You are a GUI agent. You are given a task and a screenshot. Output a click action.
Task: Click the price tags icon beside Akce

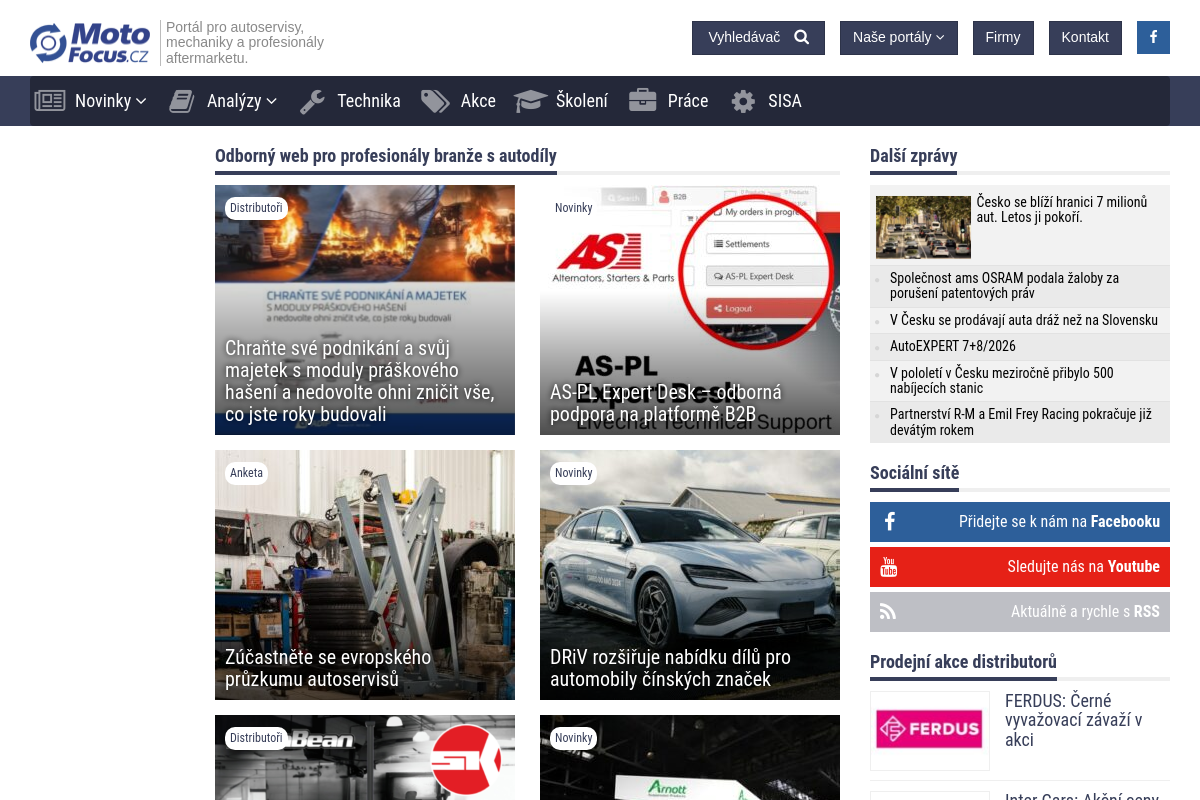tap(435, 100)
